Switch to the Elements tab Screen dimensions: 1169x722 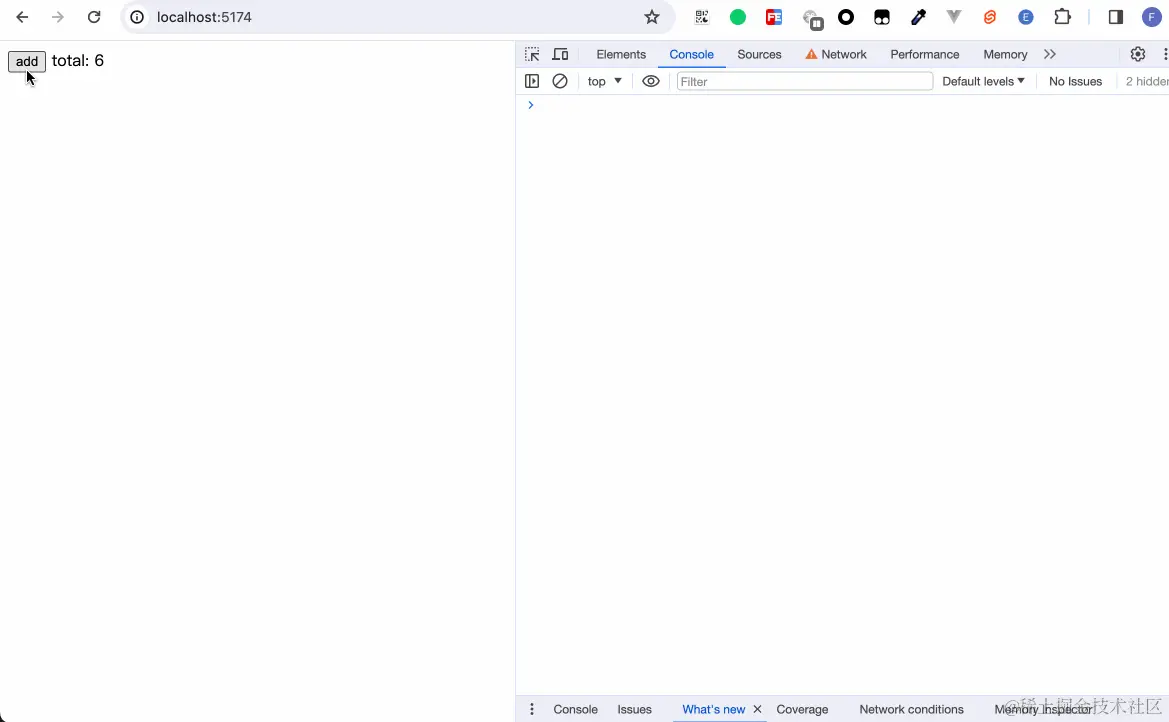[621, 54]
